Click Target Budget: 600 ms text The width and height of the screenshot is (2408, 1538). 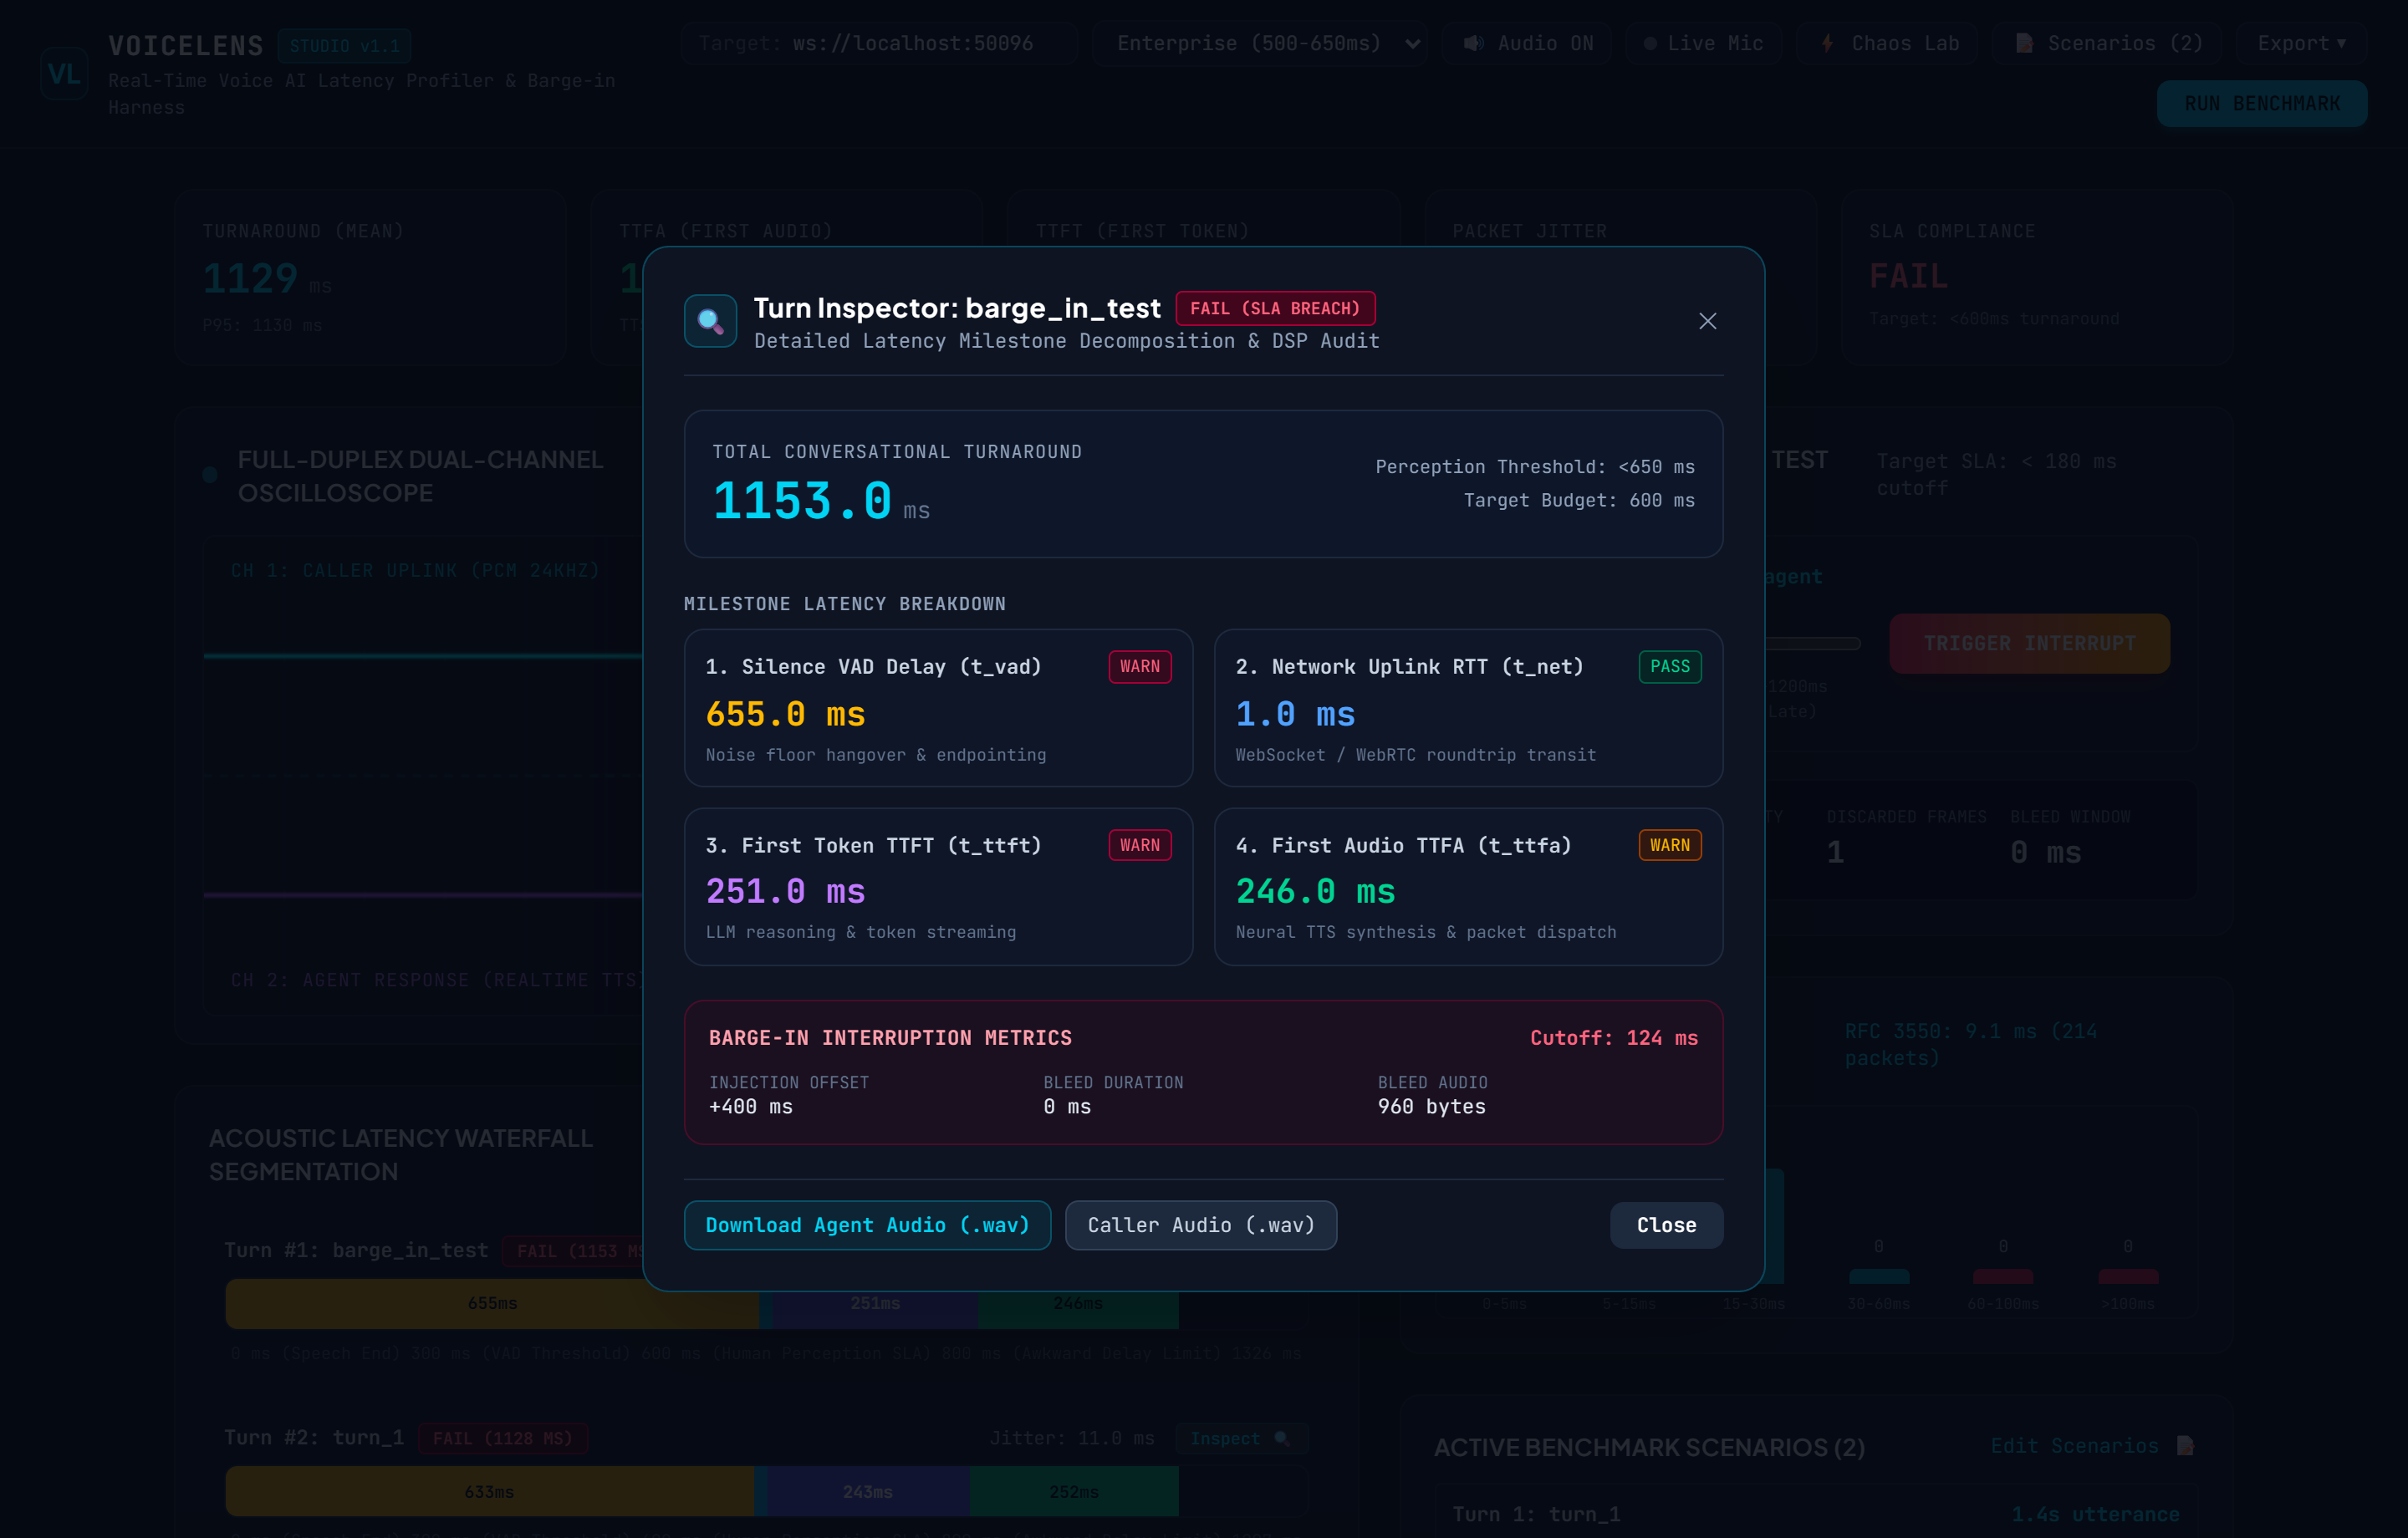click(1579, 500)
